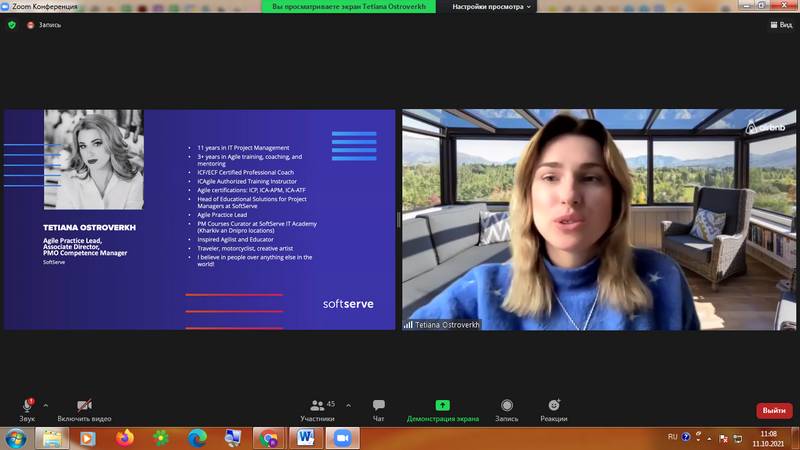This screenshot has height=450, width=800.
Task: Click the SoftServe logo on the slide
Action: (x=348, y=304)
